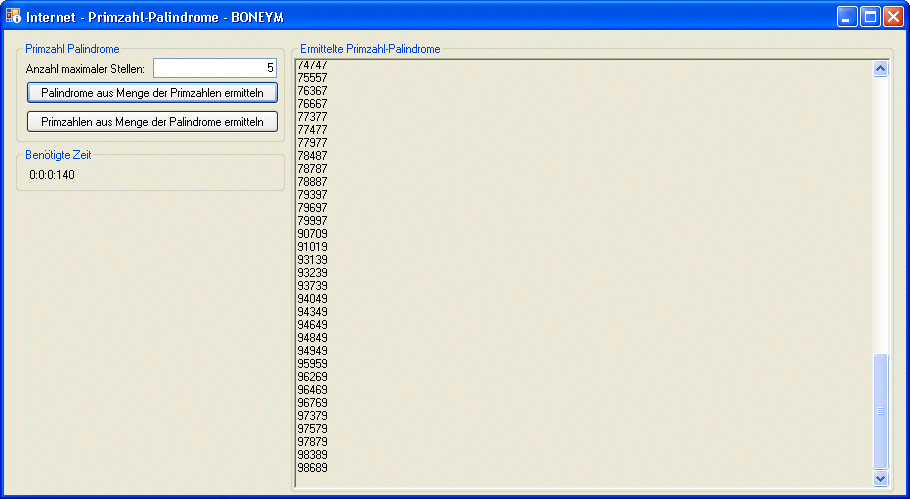
Task: Select the line showing 77977
Action: pos(313,143)
